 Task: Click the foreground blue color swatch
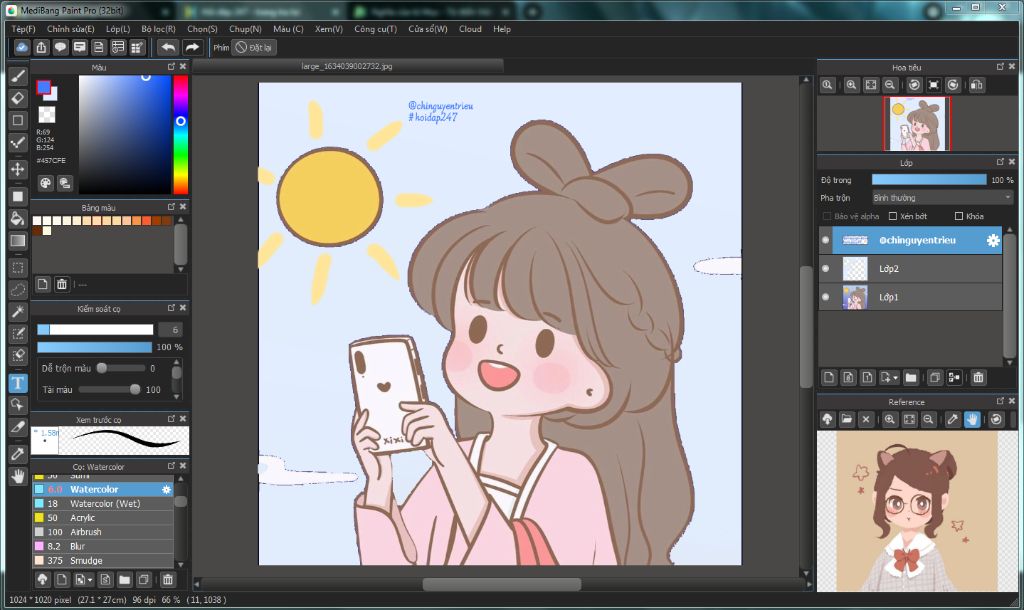click(x=44, y=88)
